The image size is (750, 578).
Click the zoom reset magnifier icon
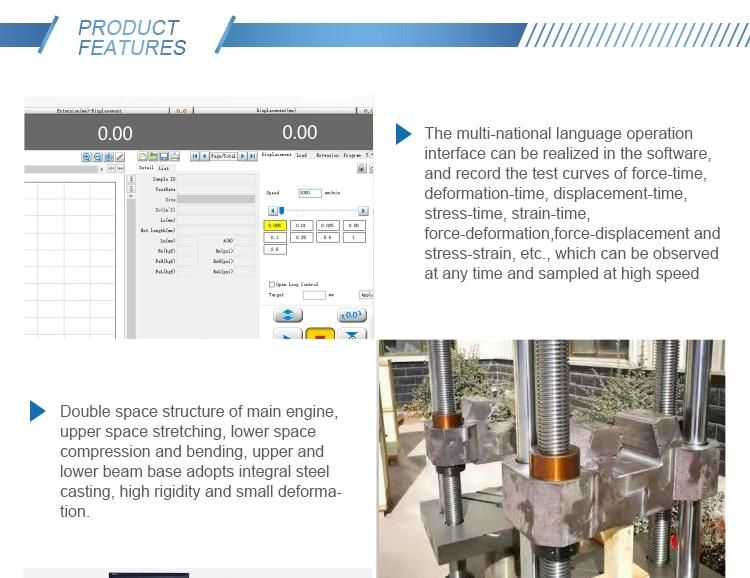109,156
